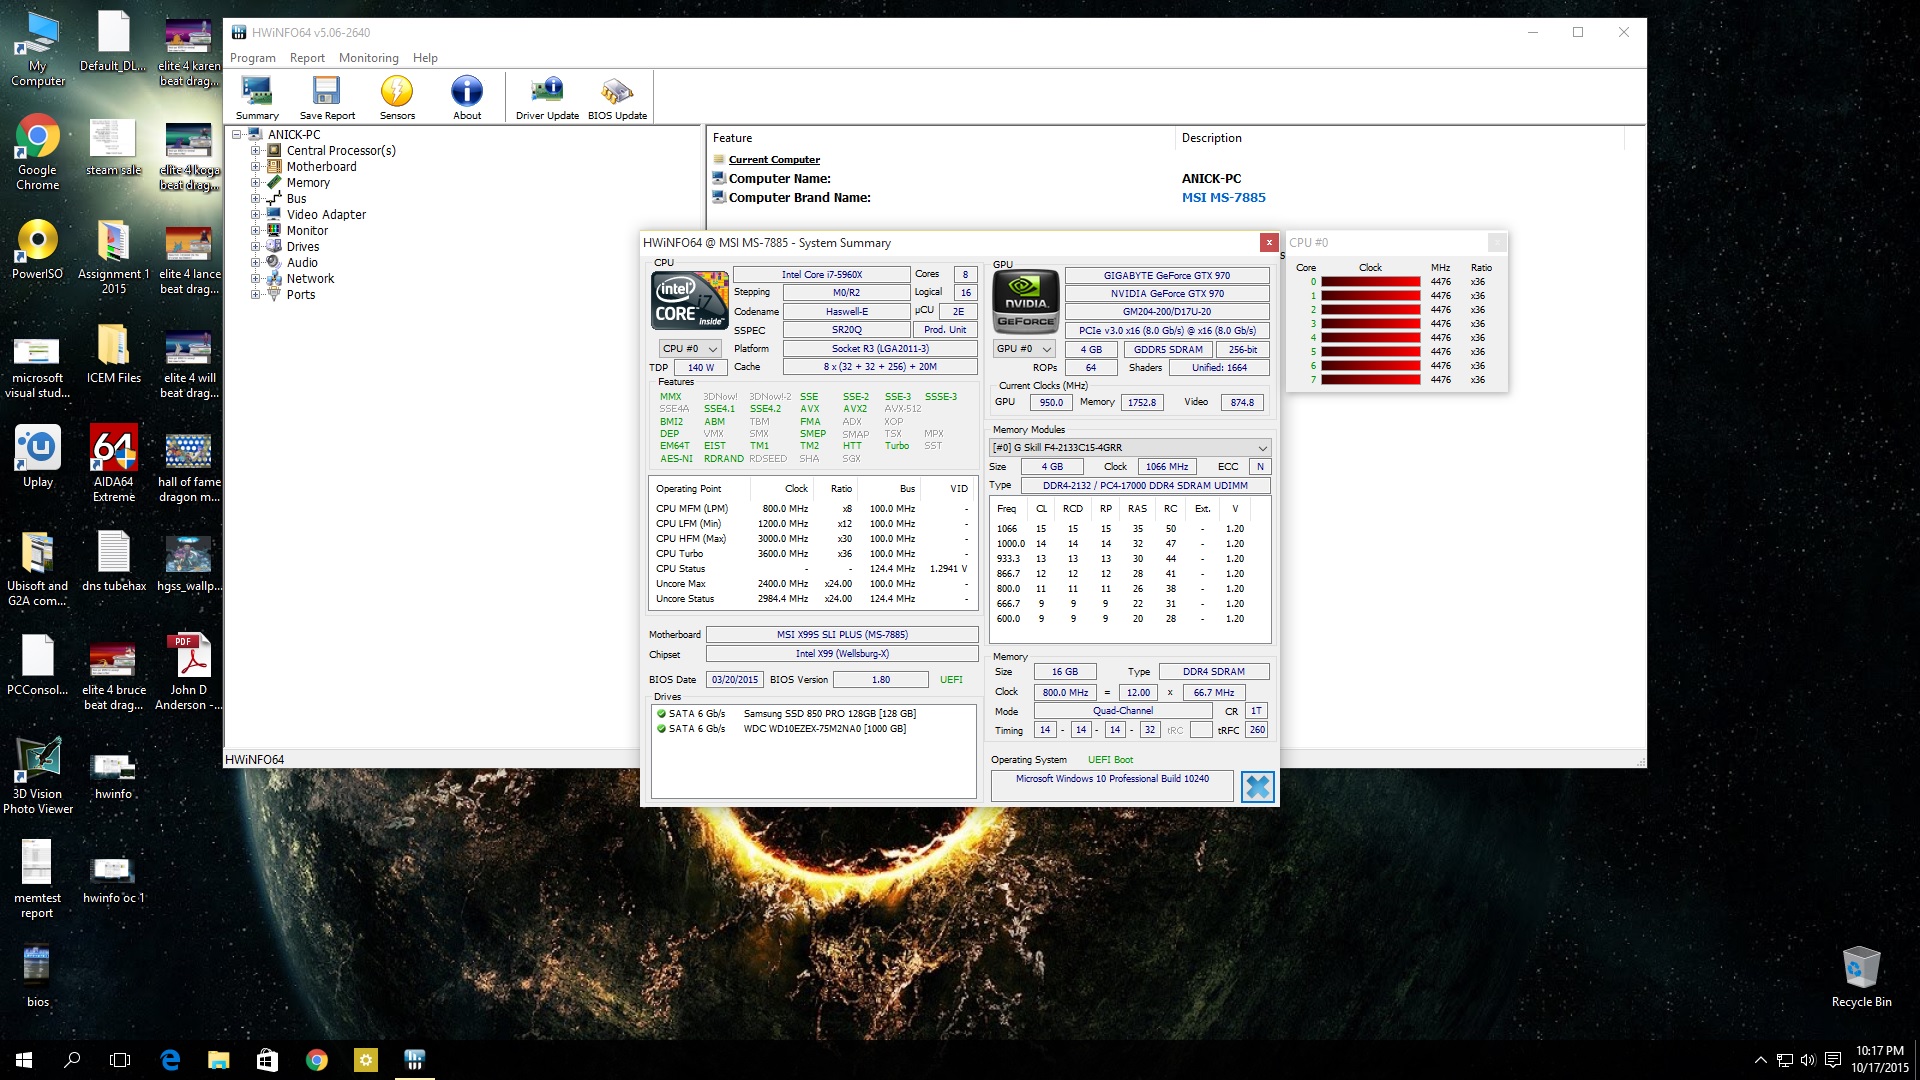Open the Monitoring menu
Viewport: 1920px width, 1080px height.
tap(368, 58)
